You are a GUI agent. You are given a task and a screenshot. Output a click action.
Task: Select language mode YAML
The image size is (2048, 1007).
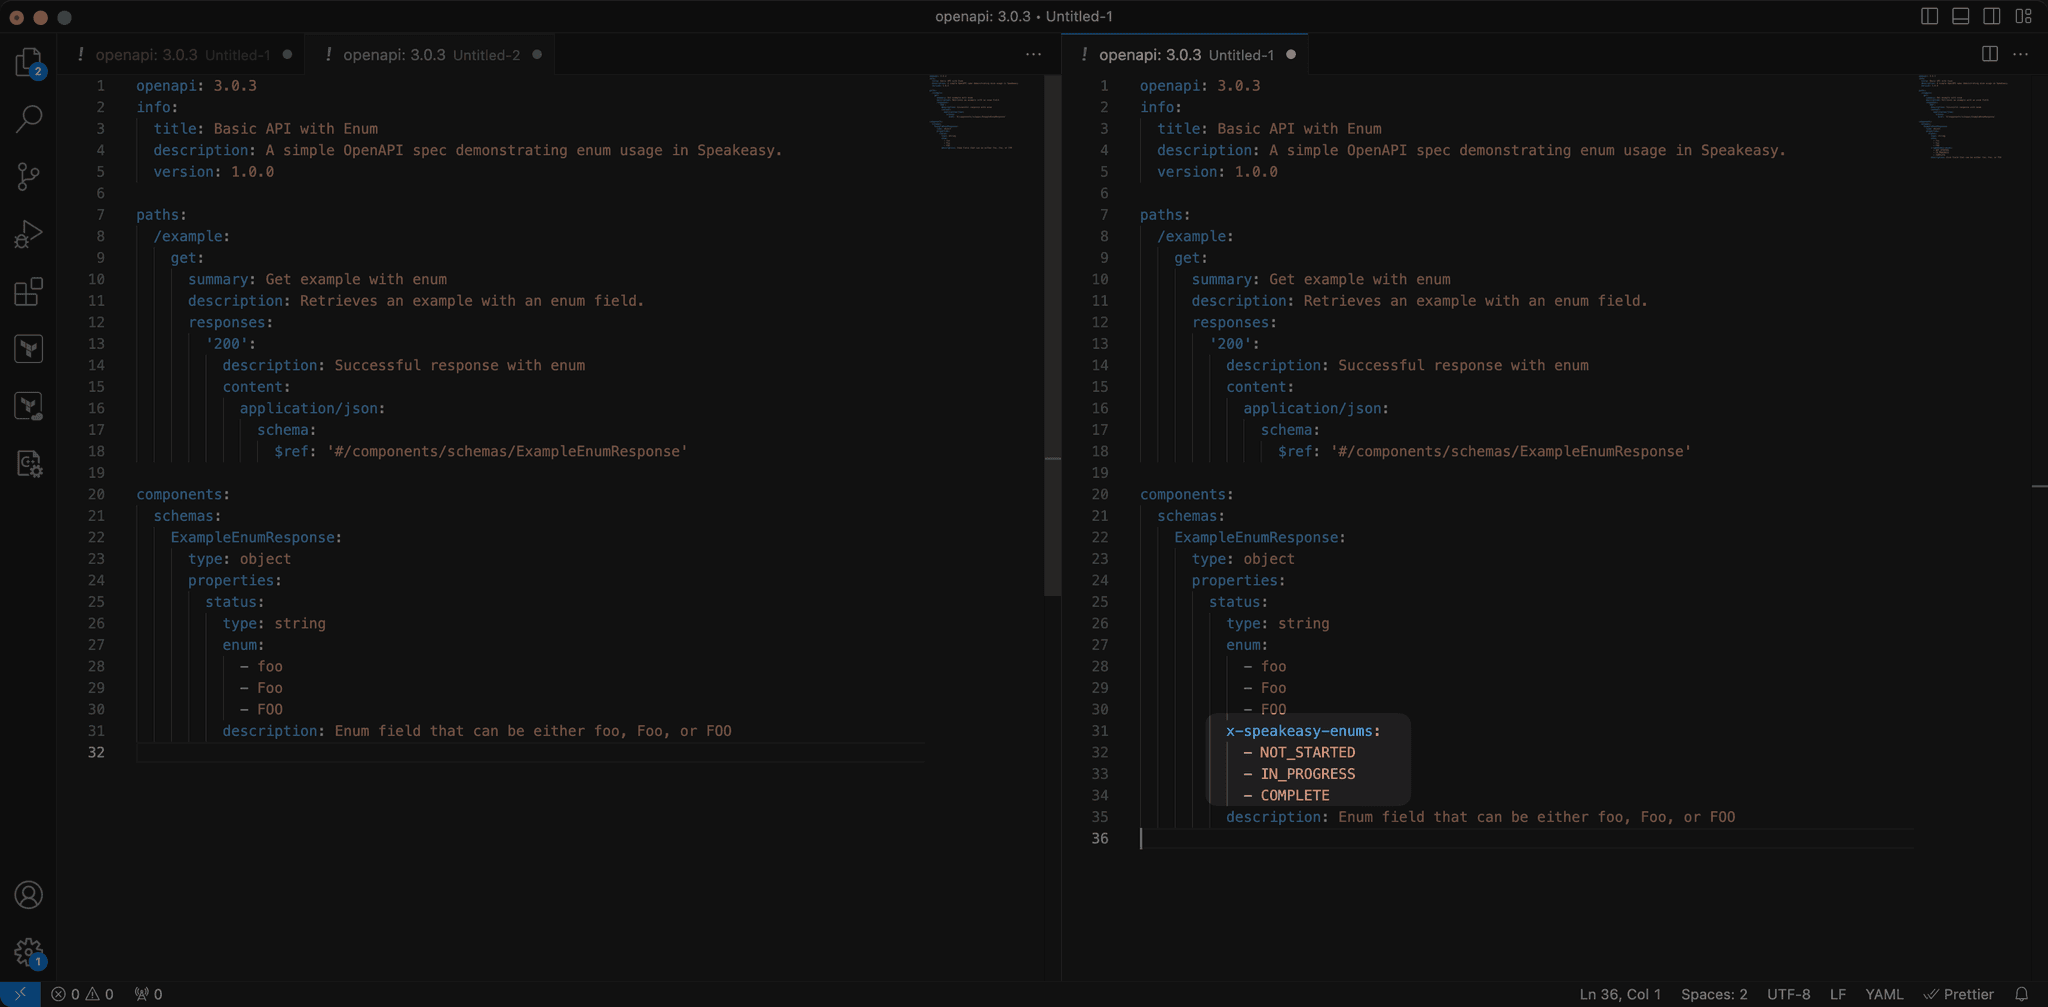pos(1884,994)
